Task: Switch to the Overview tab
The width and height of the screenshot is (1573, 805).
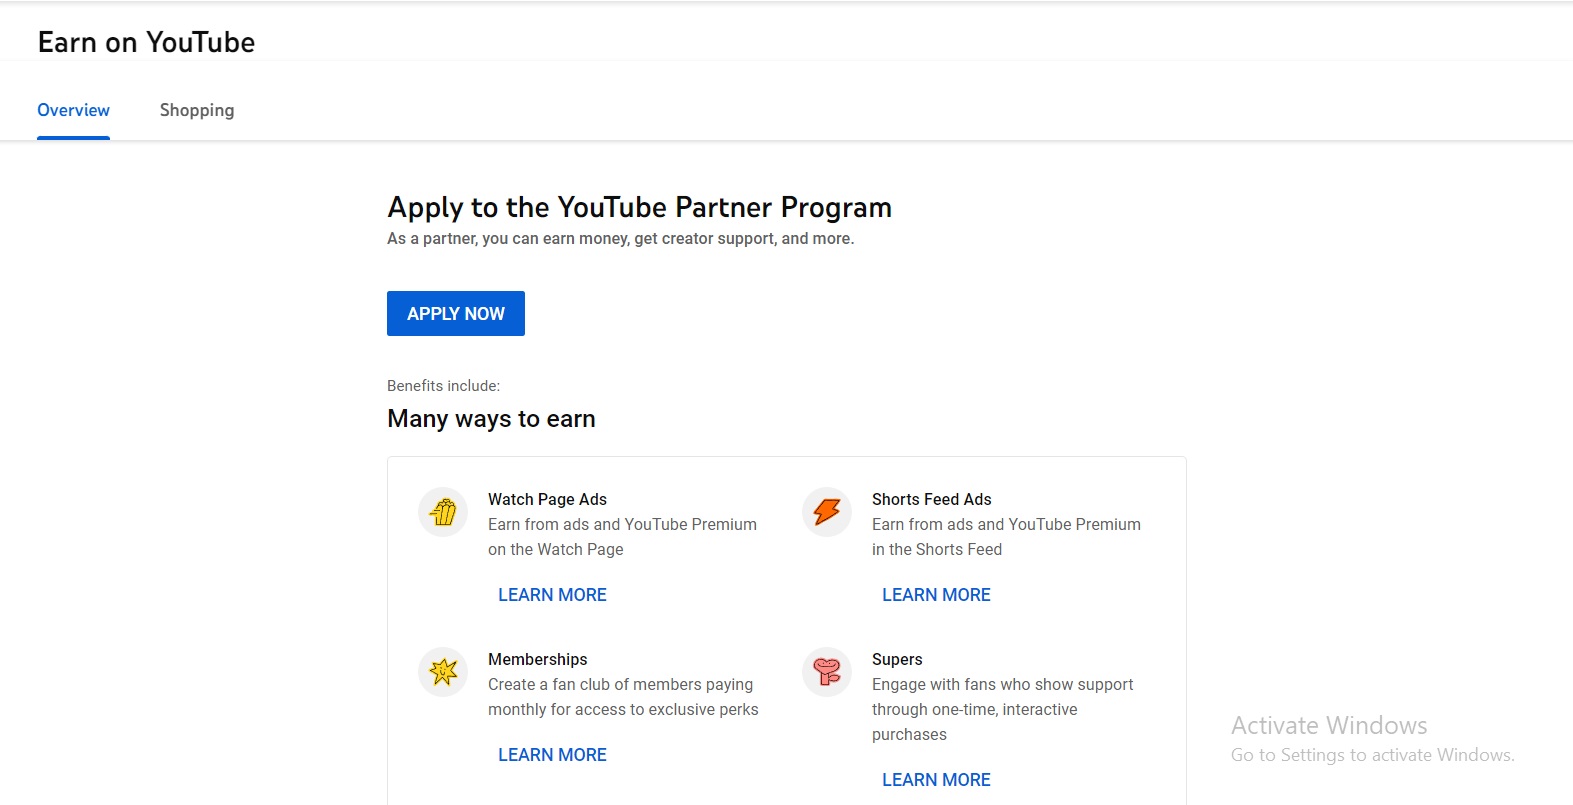Action: coord(73,110)
